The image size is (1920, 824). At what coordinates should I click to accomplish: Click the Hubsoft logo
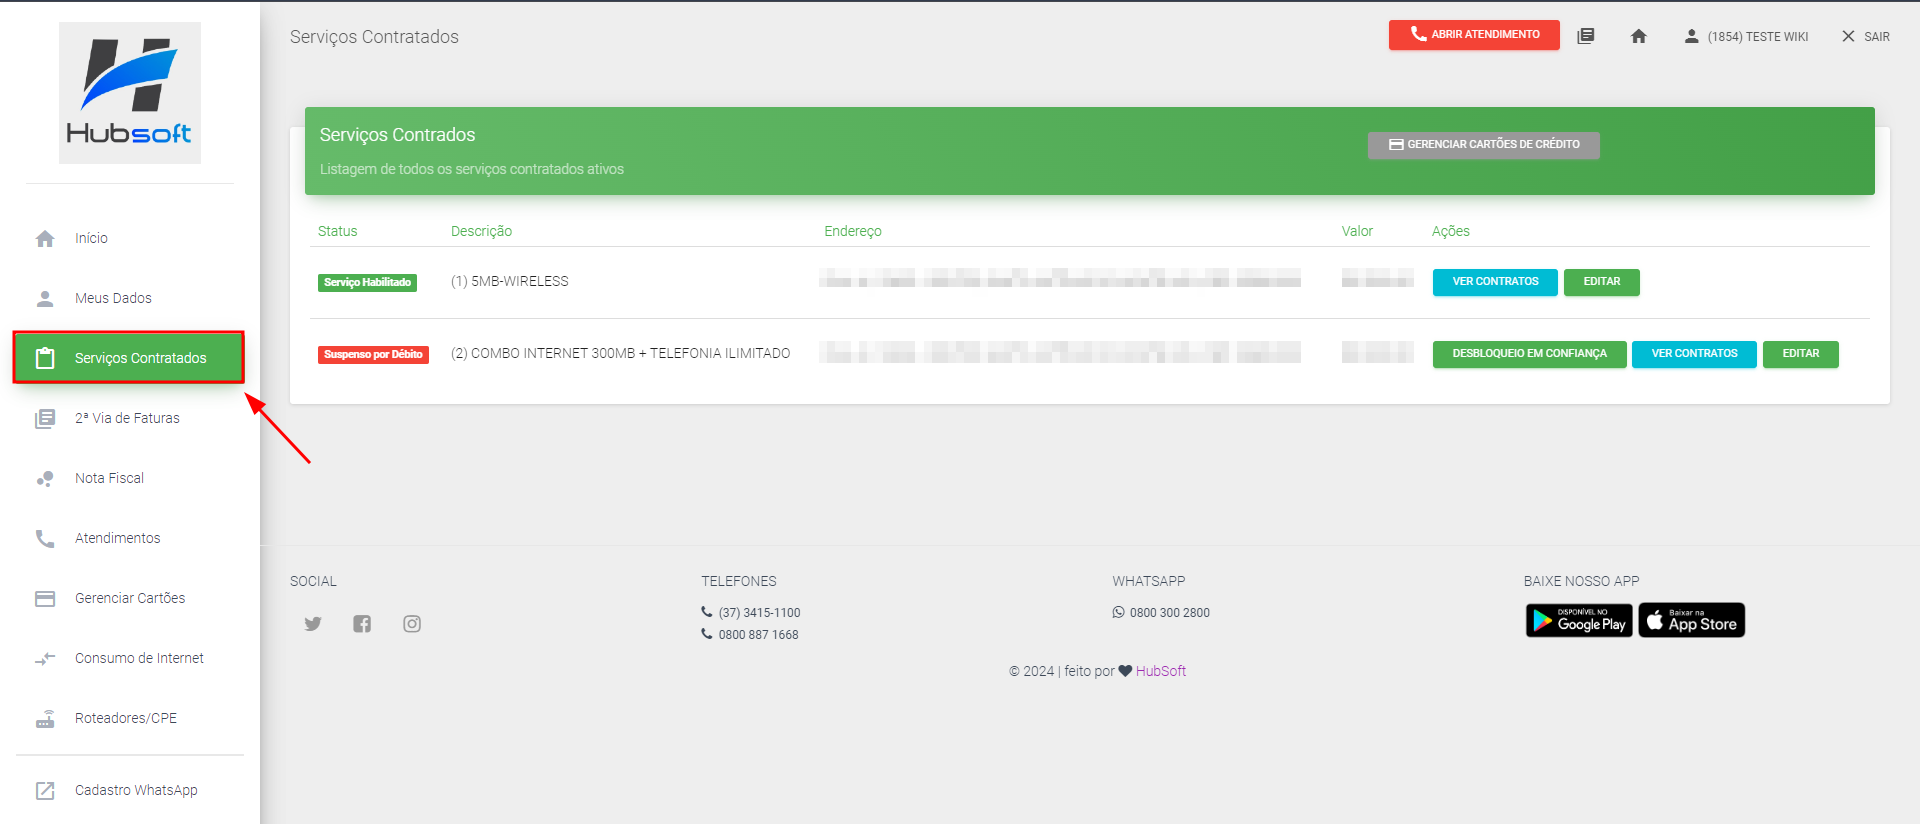(x=130, y=93)
